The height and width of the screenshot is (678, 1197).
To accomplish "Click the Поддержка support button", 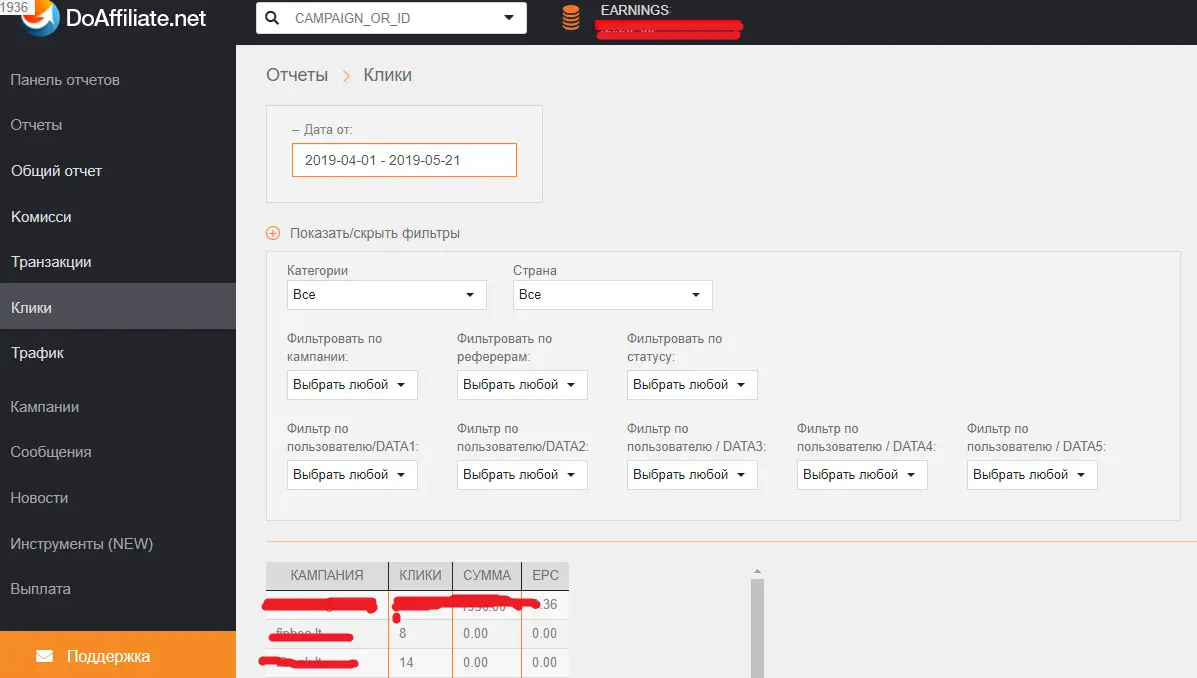I will click(118, 654).
